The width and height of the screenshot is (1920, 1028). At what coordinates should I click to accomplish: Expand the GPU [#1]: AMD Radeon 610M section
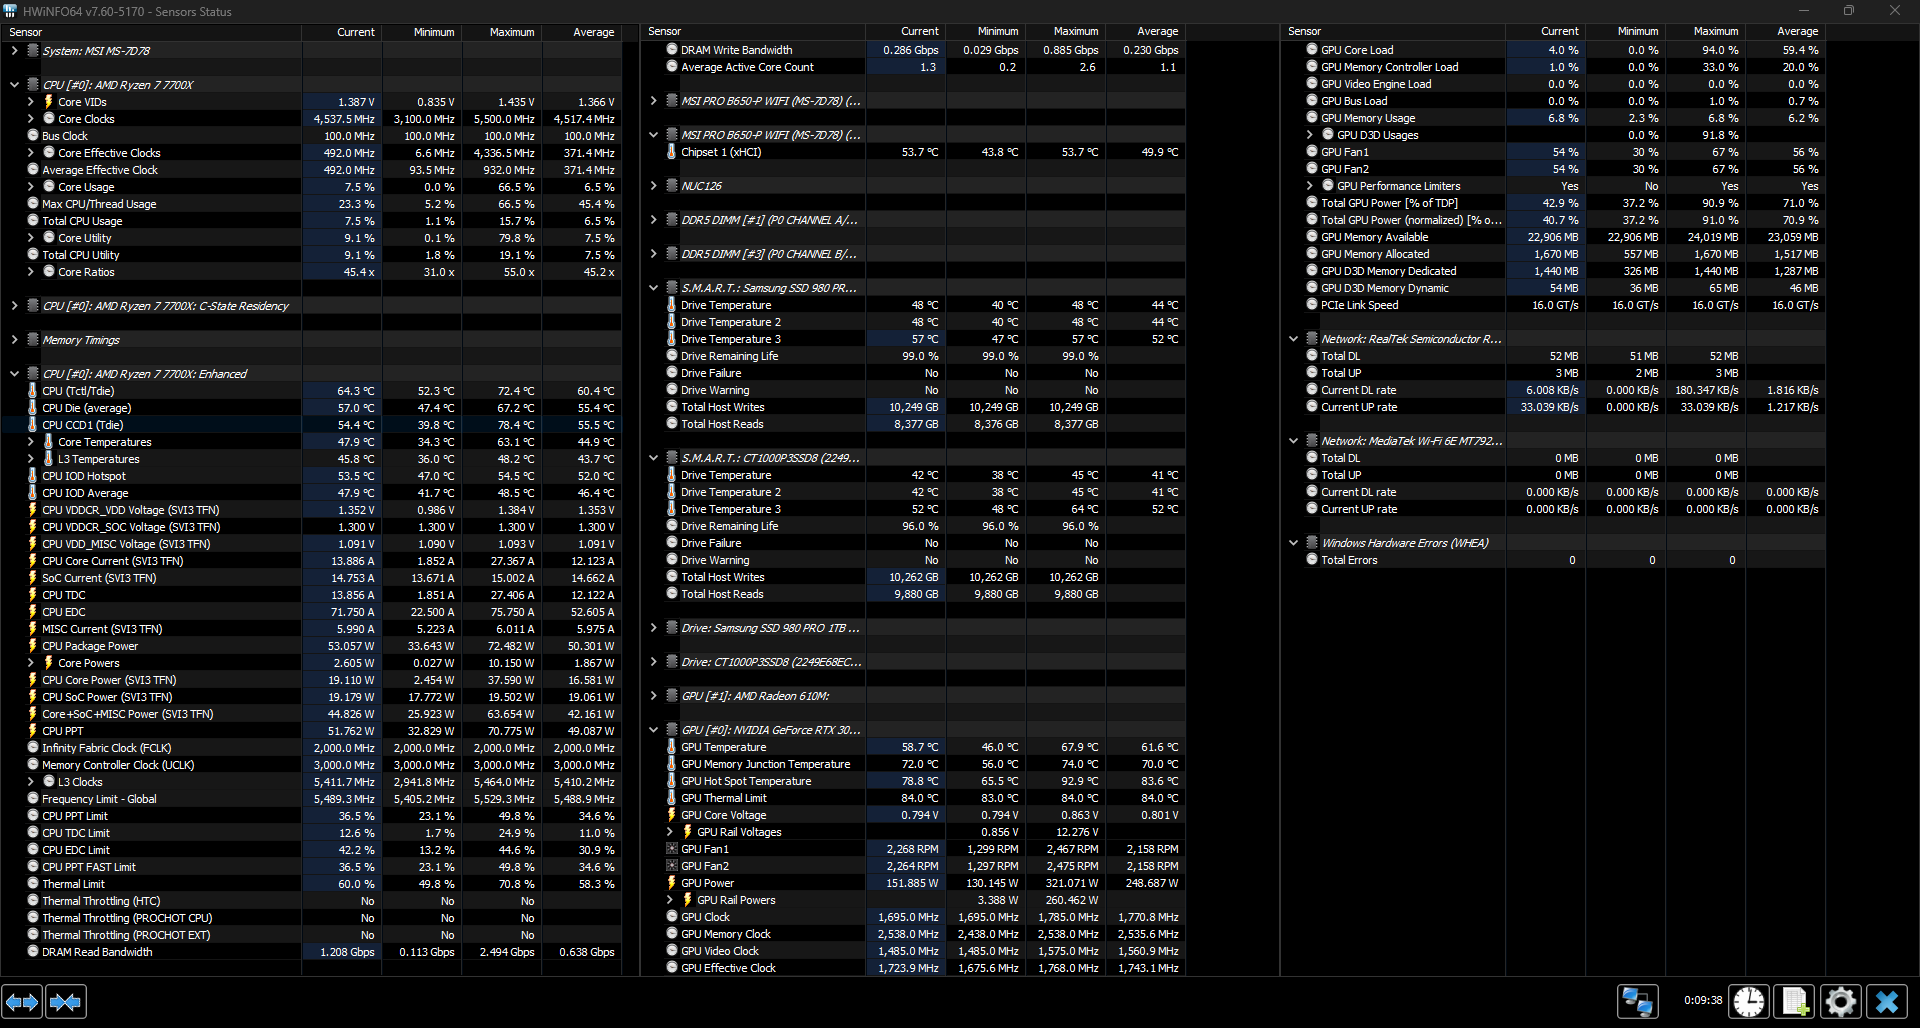(x=653, y=696)
